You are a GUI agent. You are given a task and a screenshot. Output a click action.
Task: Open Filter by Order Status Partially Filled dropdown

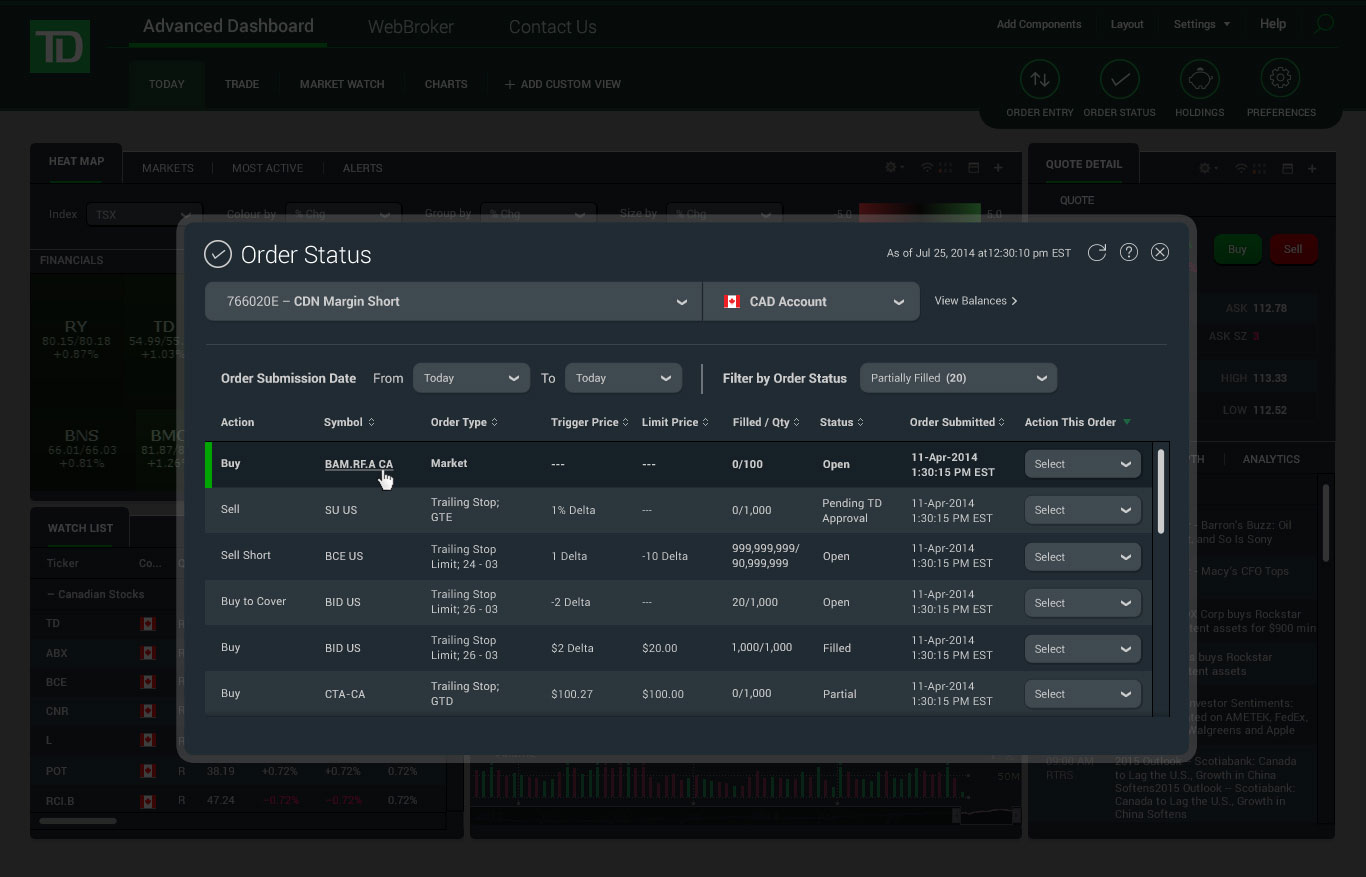(x=958, y=378)
